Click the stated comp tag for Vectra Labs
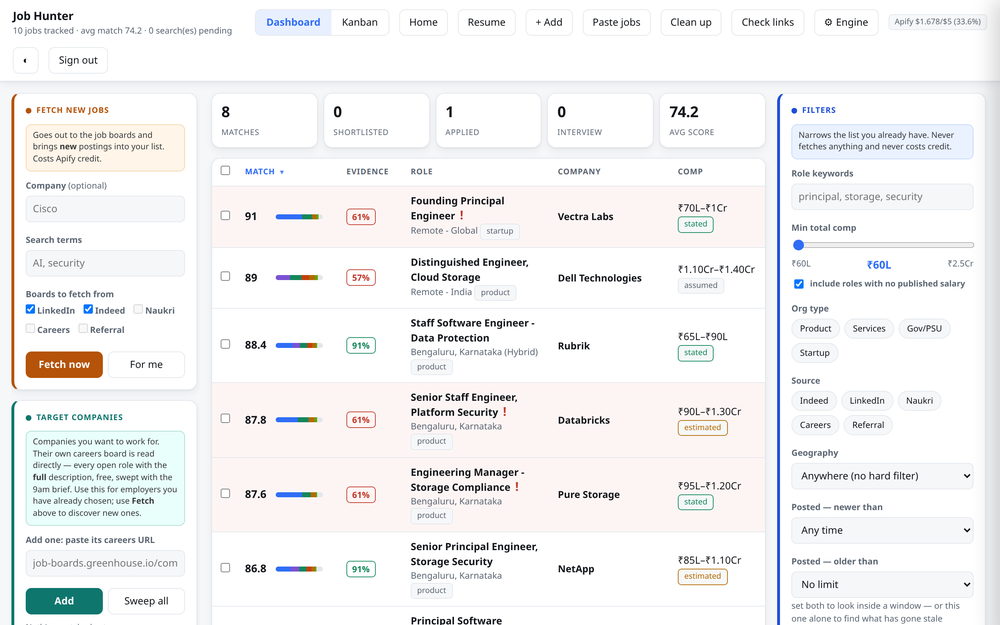Image resolution: width=1000 pixels, height=625 pixels. tap(695, 224)
